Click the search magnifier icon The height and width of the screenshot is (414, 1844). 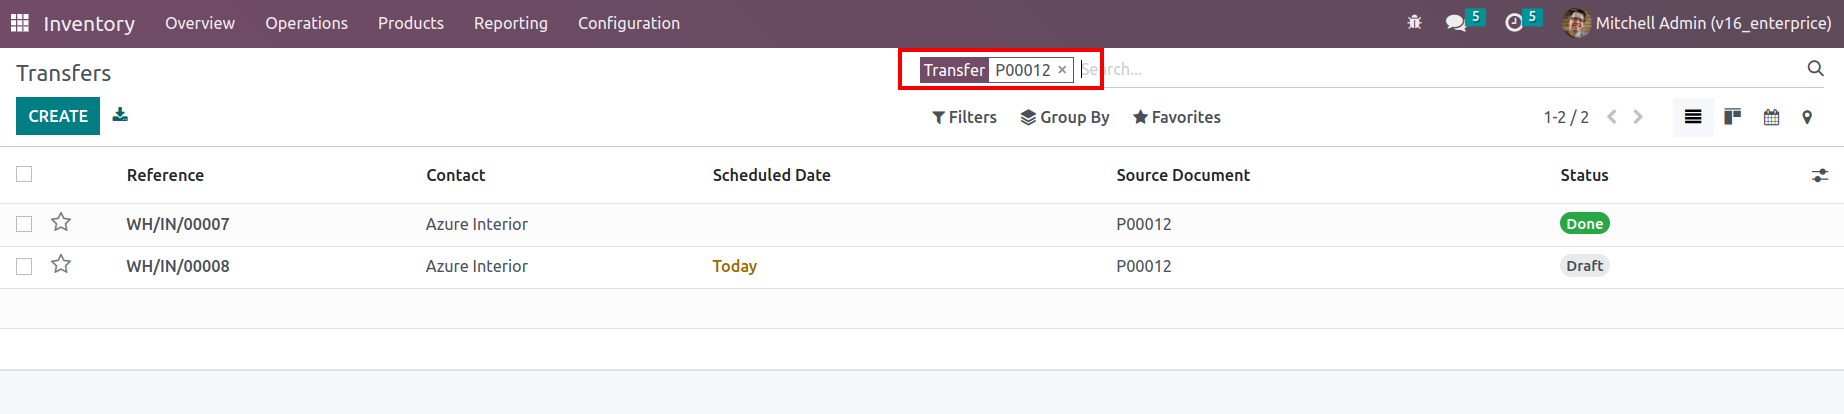[x=1816, y=68]
